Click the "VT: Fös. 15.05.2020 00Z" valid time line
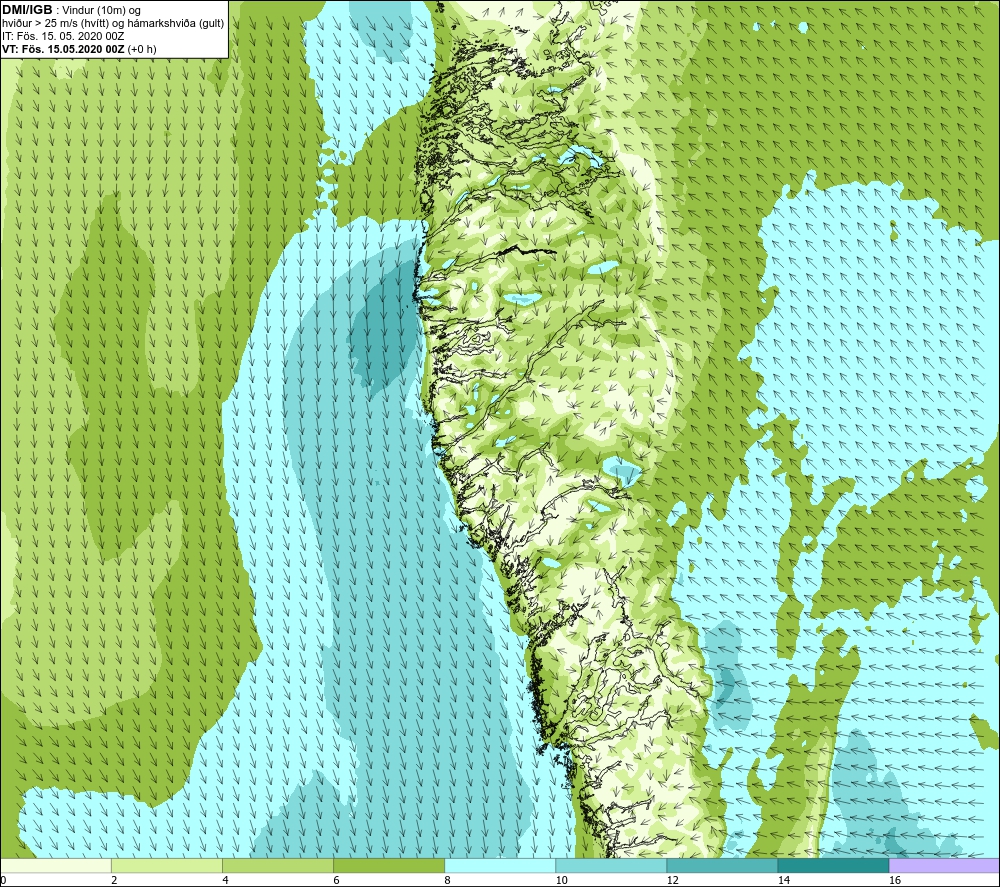Image resolution: width=1000 pixels, height=887 pixels. (63, 49)
